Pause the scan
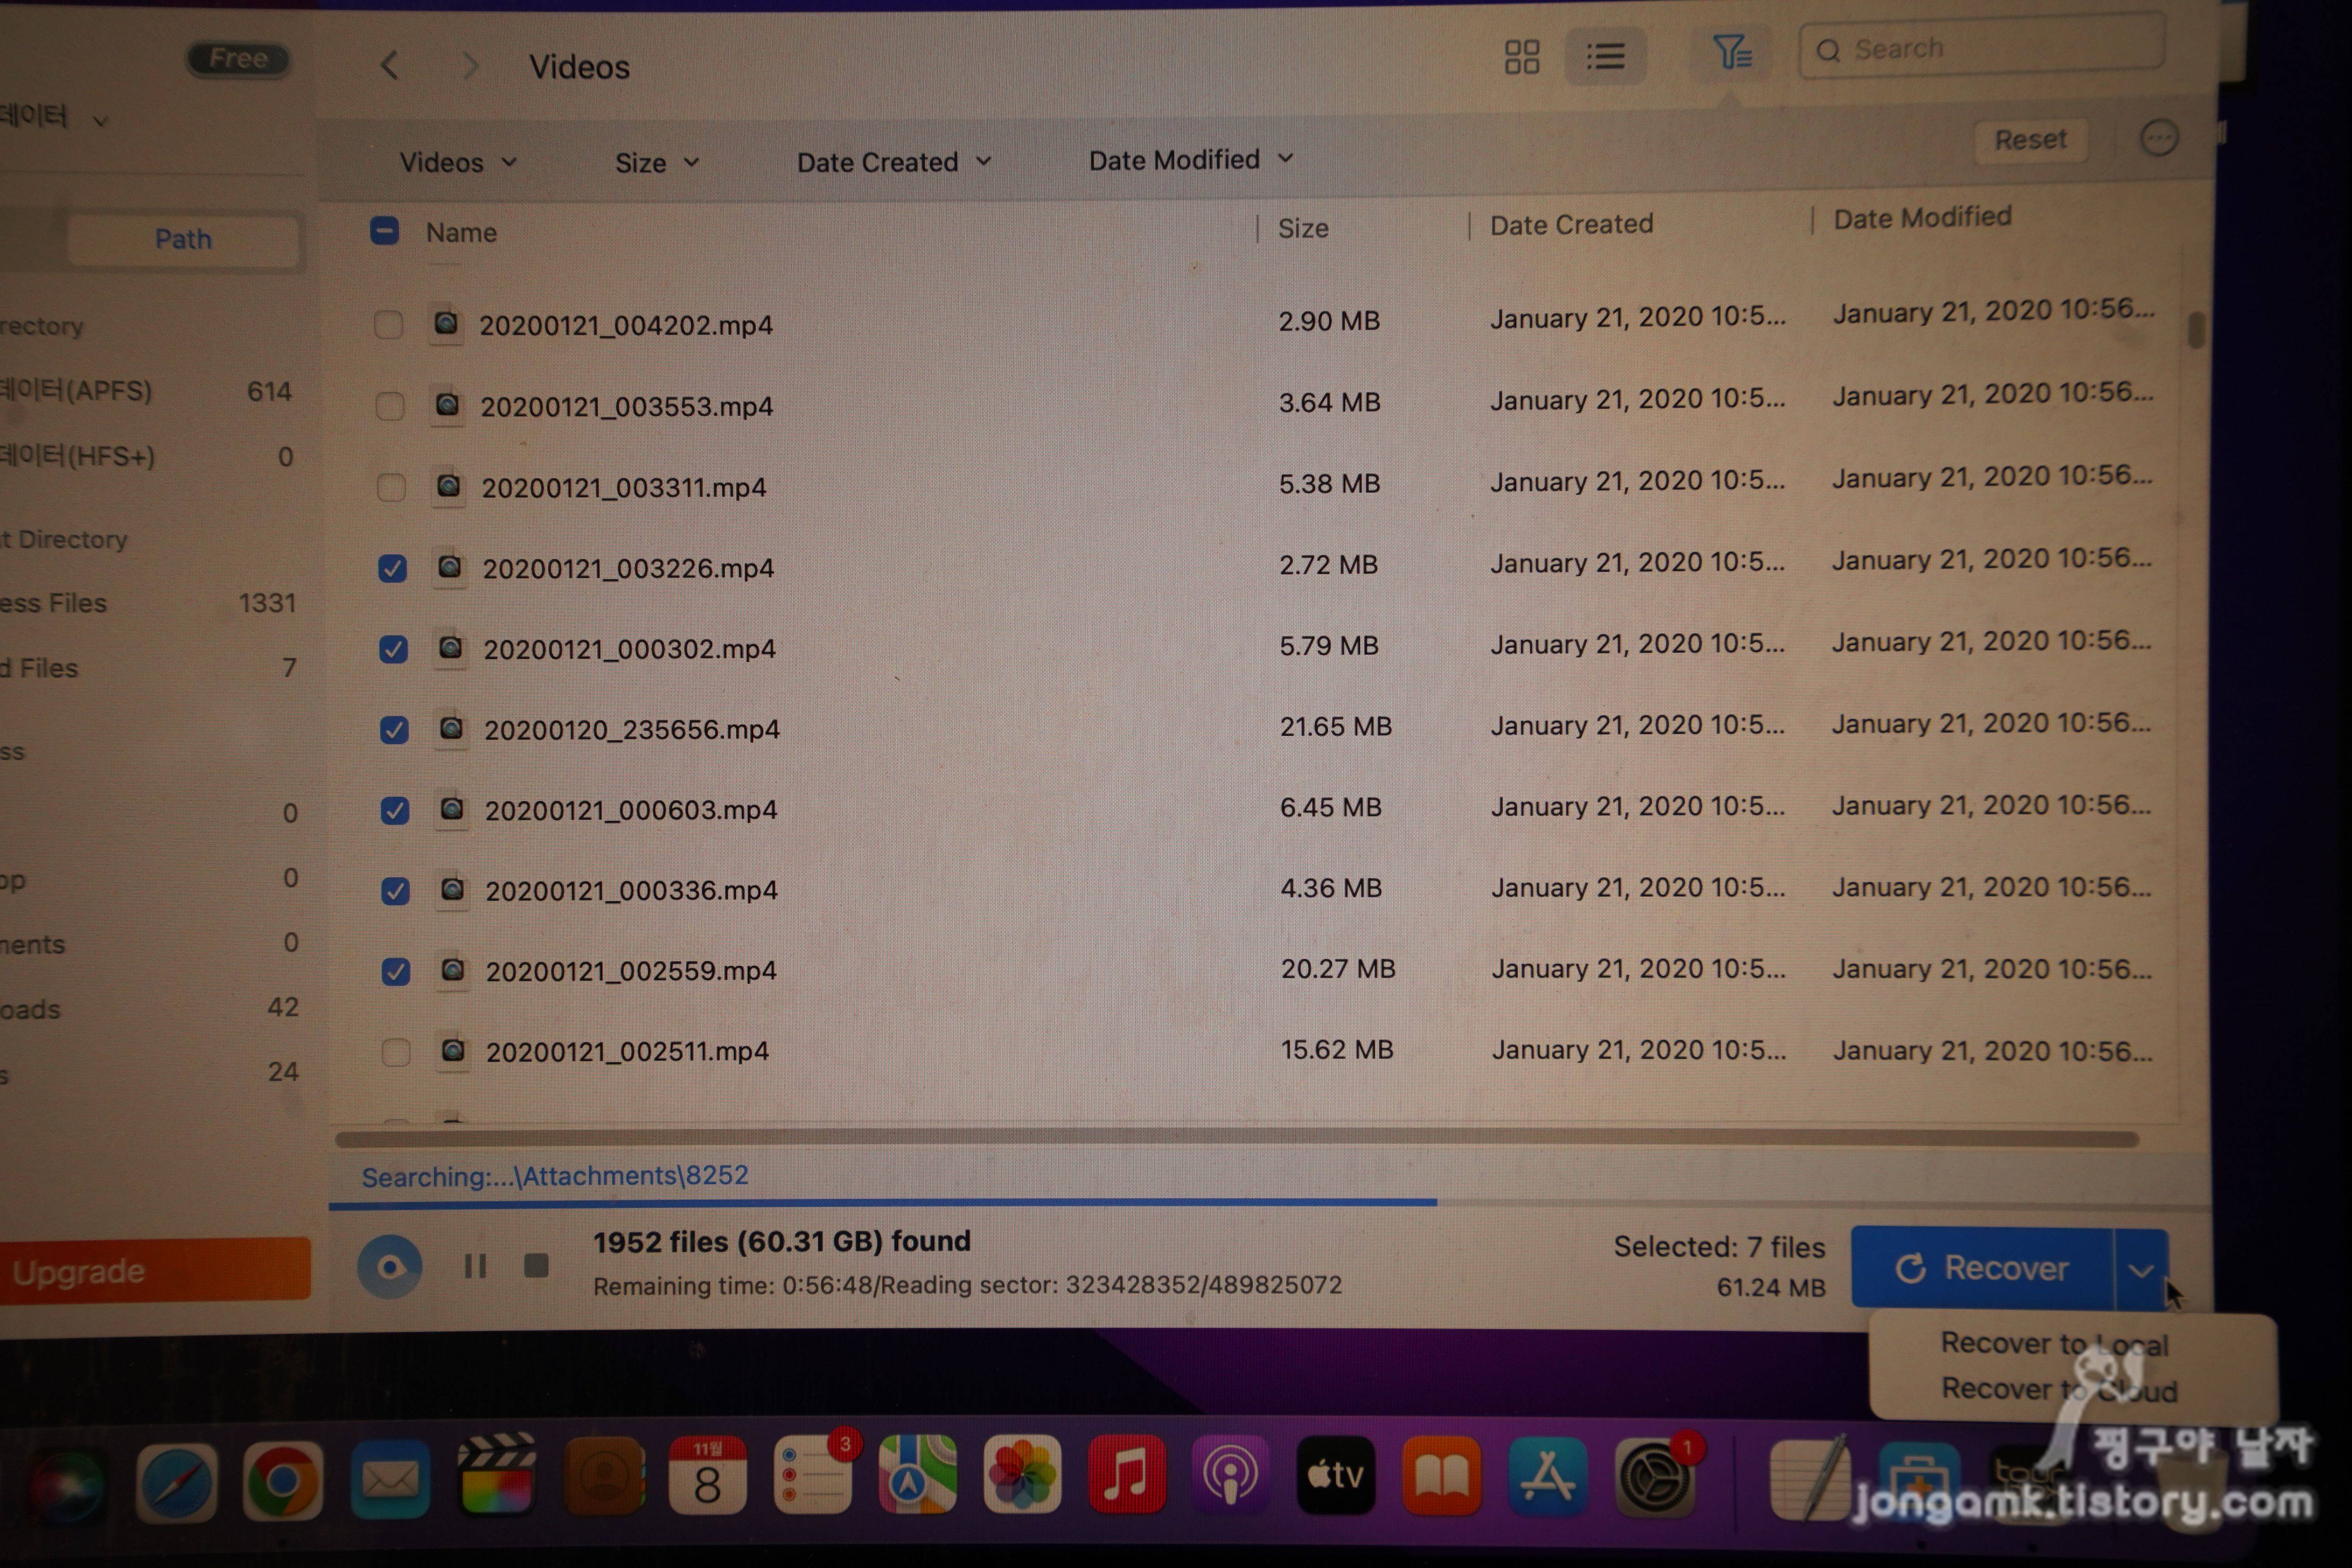The height and width of the screenshot is (1568, 2352). coord(475,1266)
